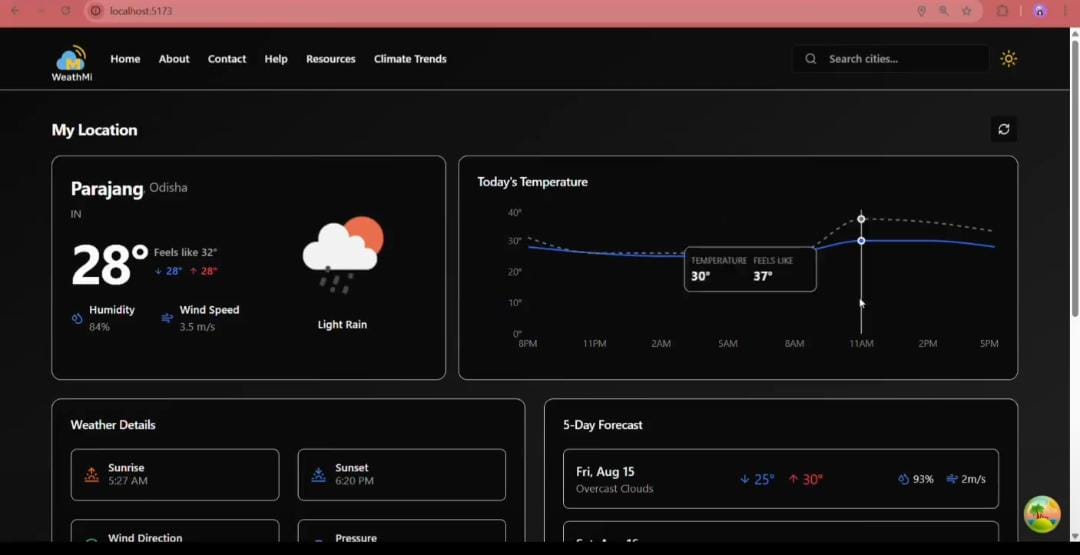Open the Help page link
The image size is (1080, 555).
[276, 59]
